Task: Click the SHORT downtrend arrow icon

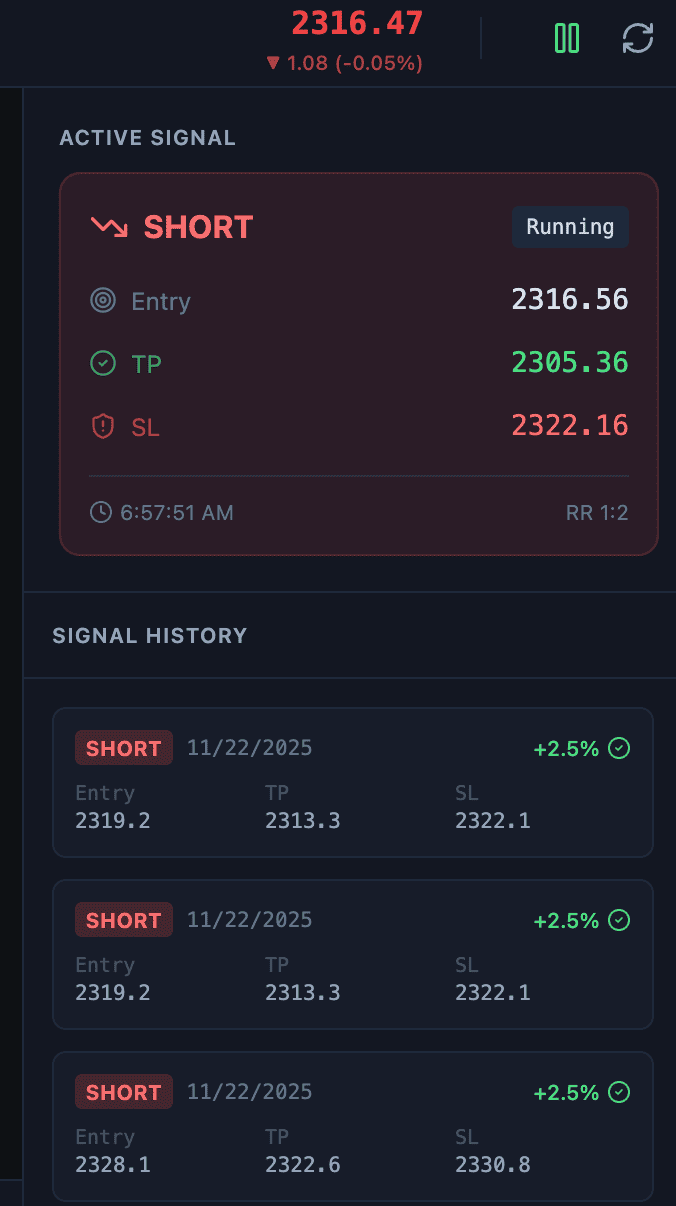Action: coord(110,226)
